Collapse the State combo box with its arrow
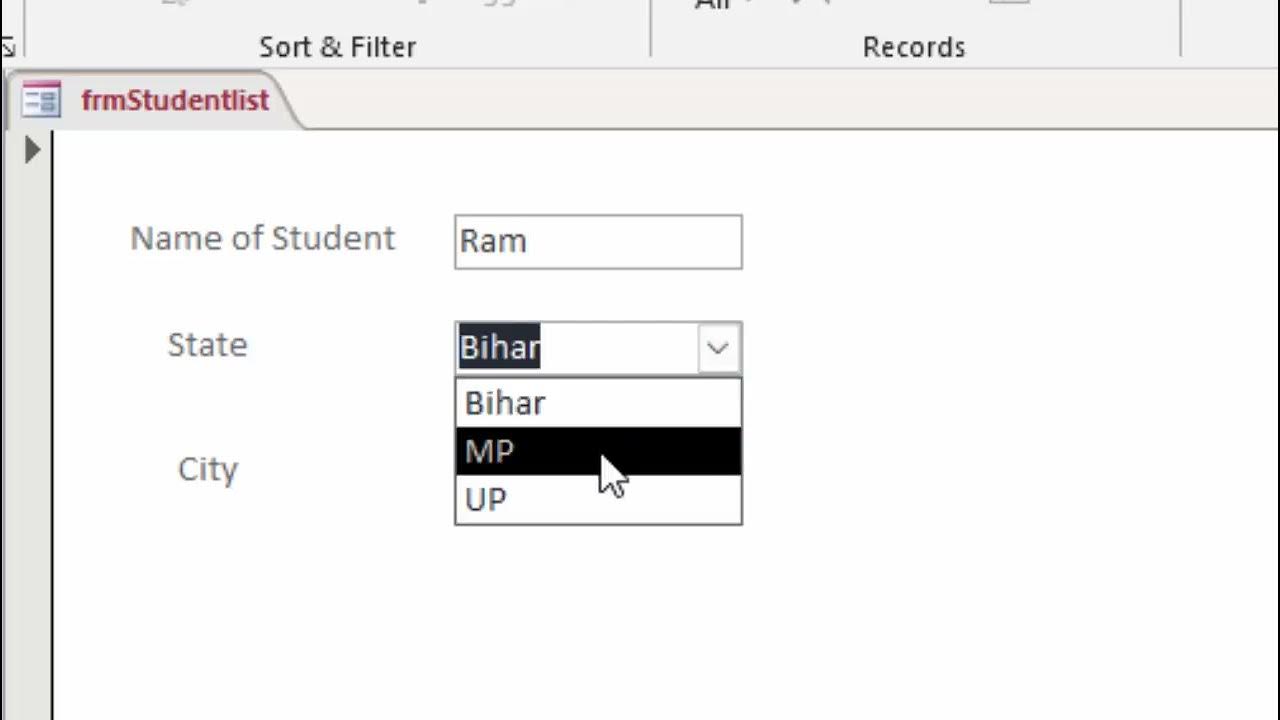1280x720 pixels. point(717,348)
